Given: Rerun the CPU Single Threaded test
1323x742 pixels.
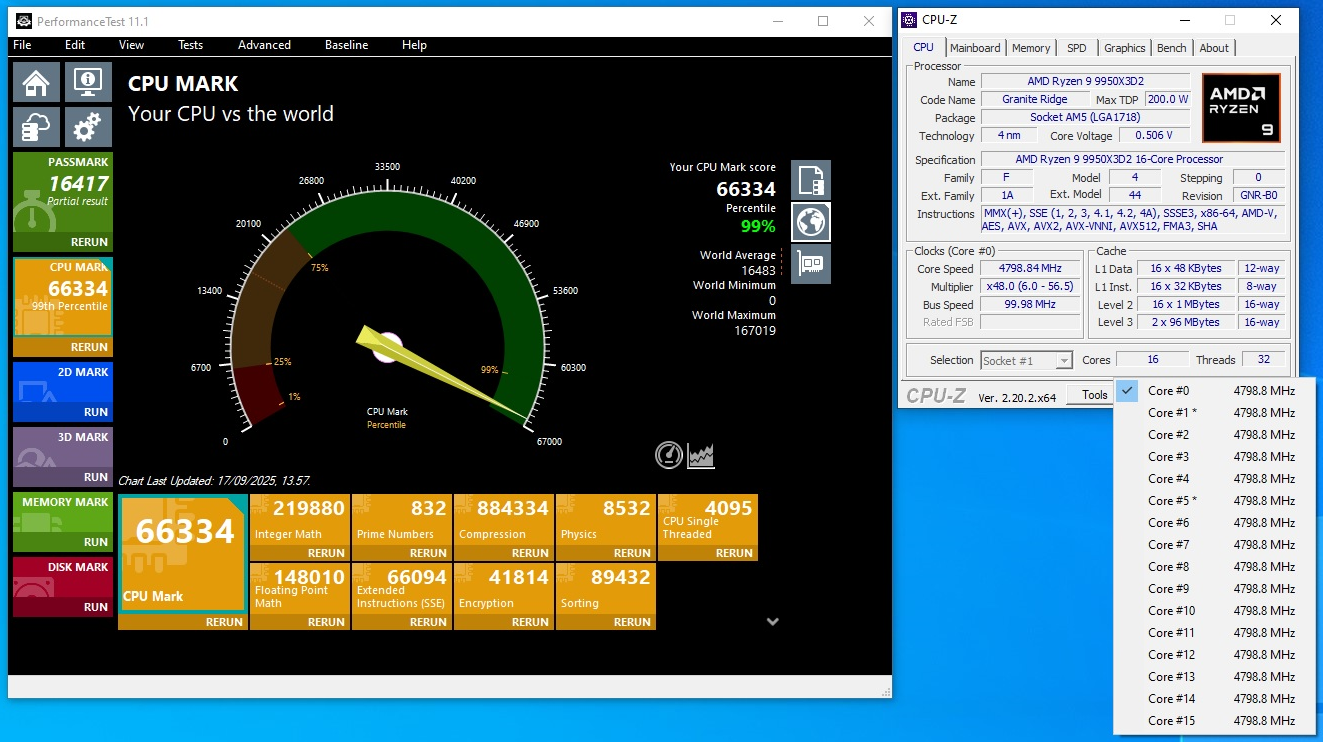Looking at the screenshot, I should (x=734, y=553).
